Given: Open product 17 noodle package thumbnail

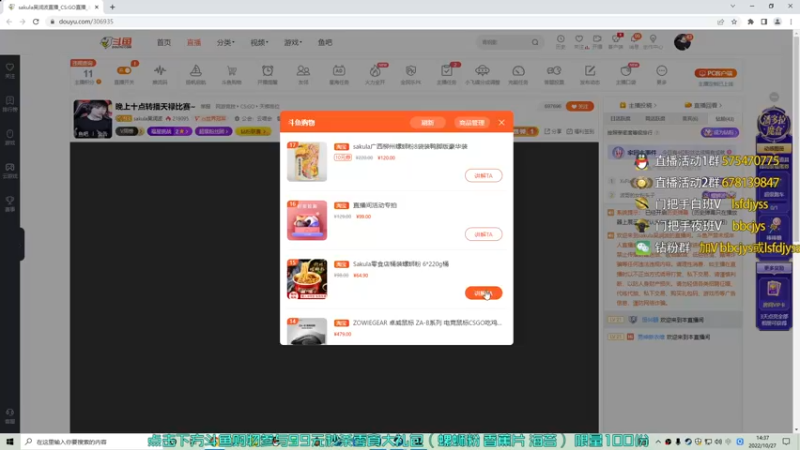Looking at the screenshot, I should [x=307, y=161].
